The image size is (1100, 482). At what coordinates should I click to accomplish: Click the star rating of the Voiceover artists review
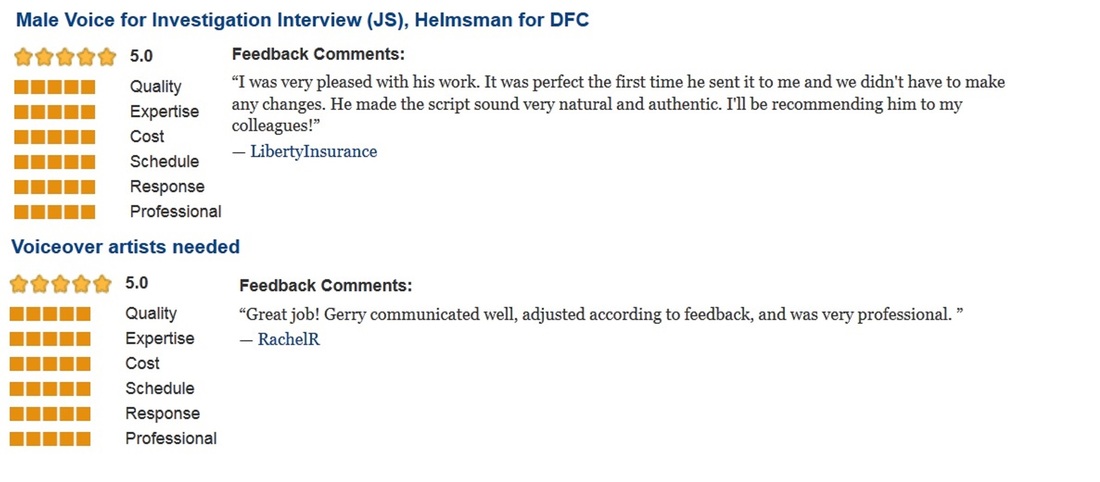coord(61,284)
